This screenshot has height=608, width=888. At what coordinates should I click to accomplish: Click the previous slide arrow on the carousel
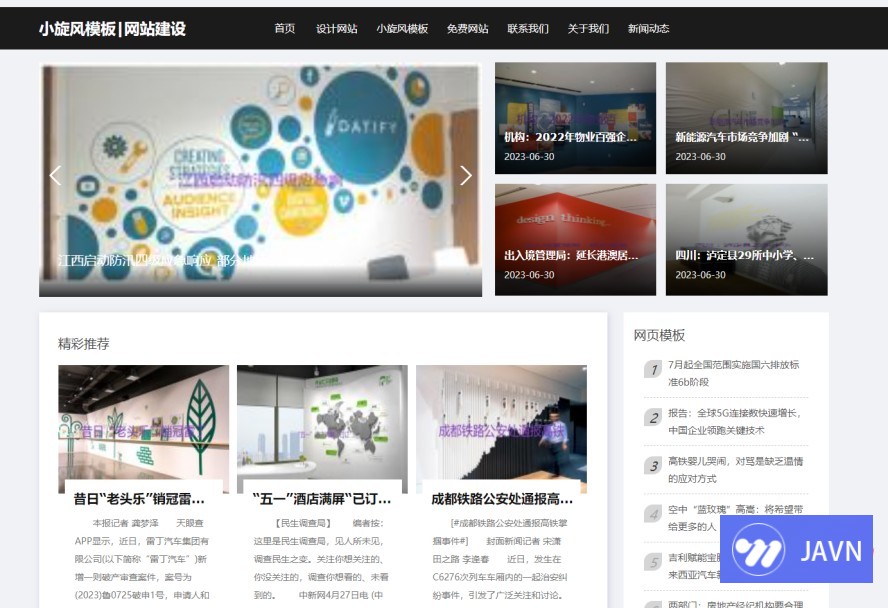[55, 175]
